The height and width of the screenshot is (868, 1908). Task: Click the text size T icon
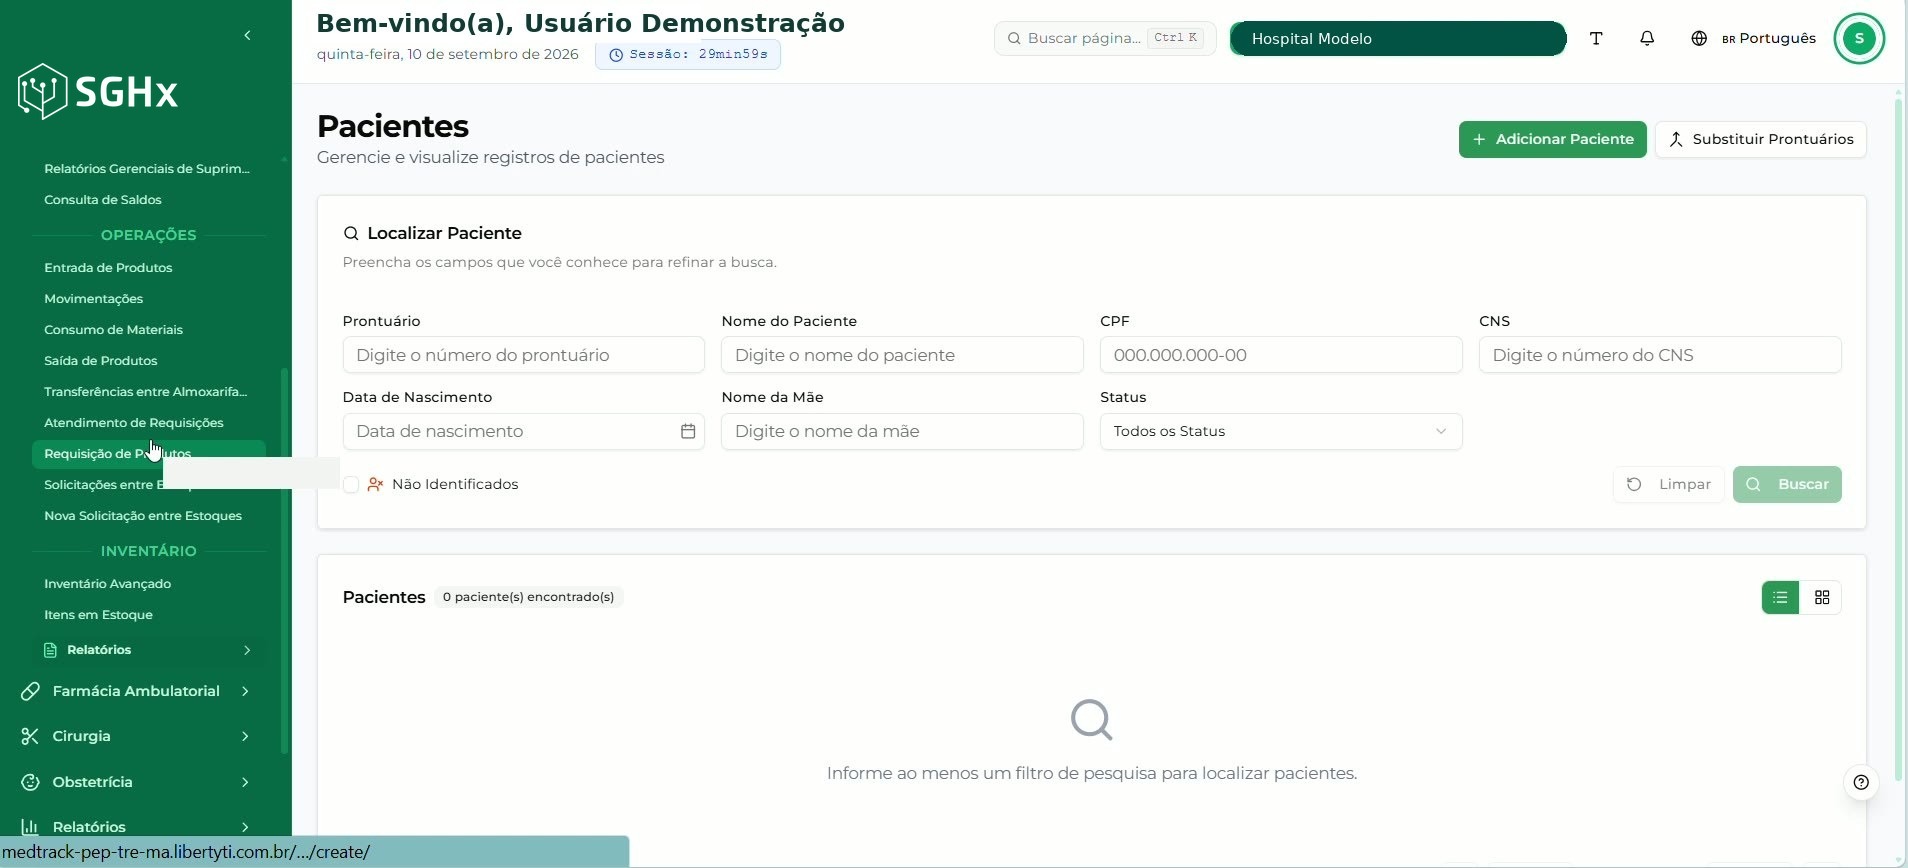[x=1596, y=38]
